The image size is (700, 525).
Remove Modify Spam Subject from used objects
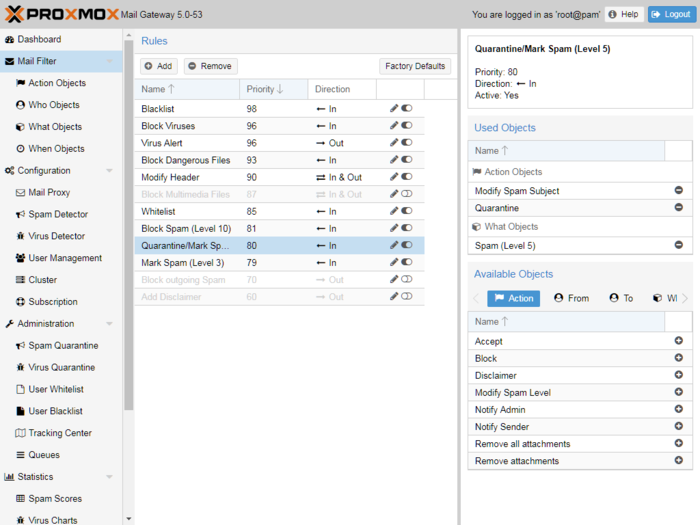(678, 190)
